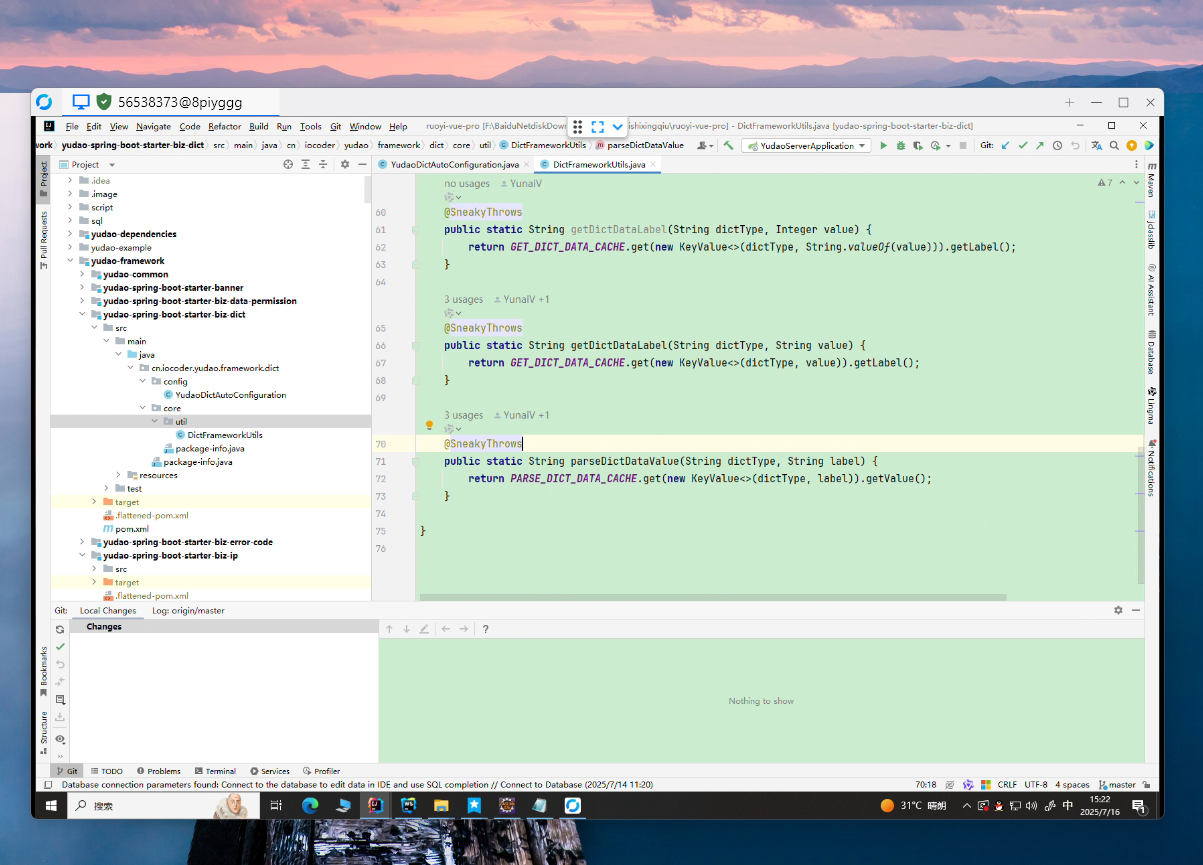
Task: Open the search everywhere magnifier icon
Action: [1115, 146]
